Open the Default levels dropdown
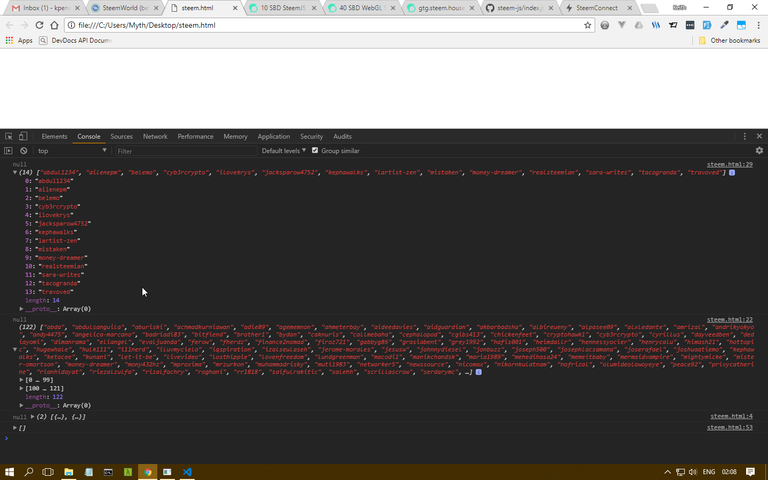768x480 pixels. pyautogui.click(x=283, y=151)
